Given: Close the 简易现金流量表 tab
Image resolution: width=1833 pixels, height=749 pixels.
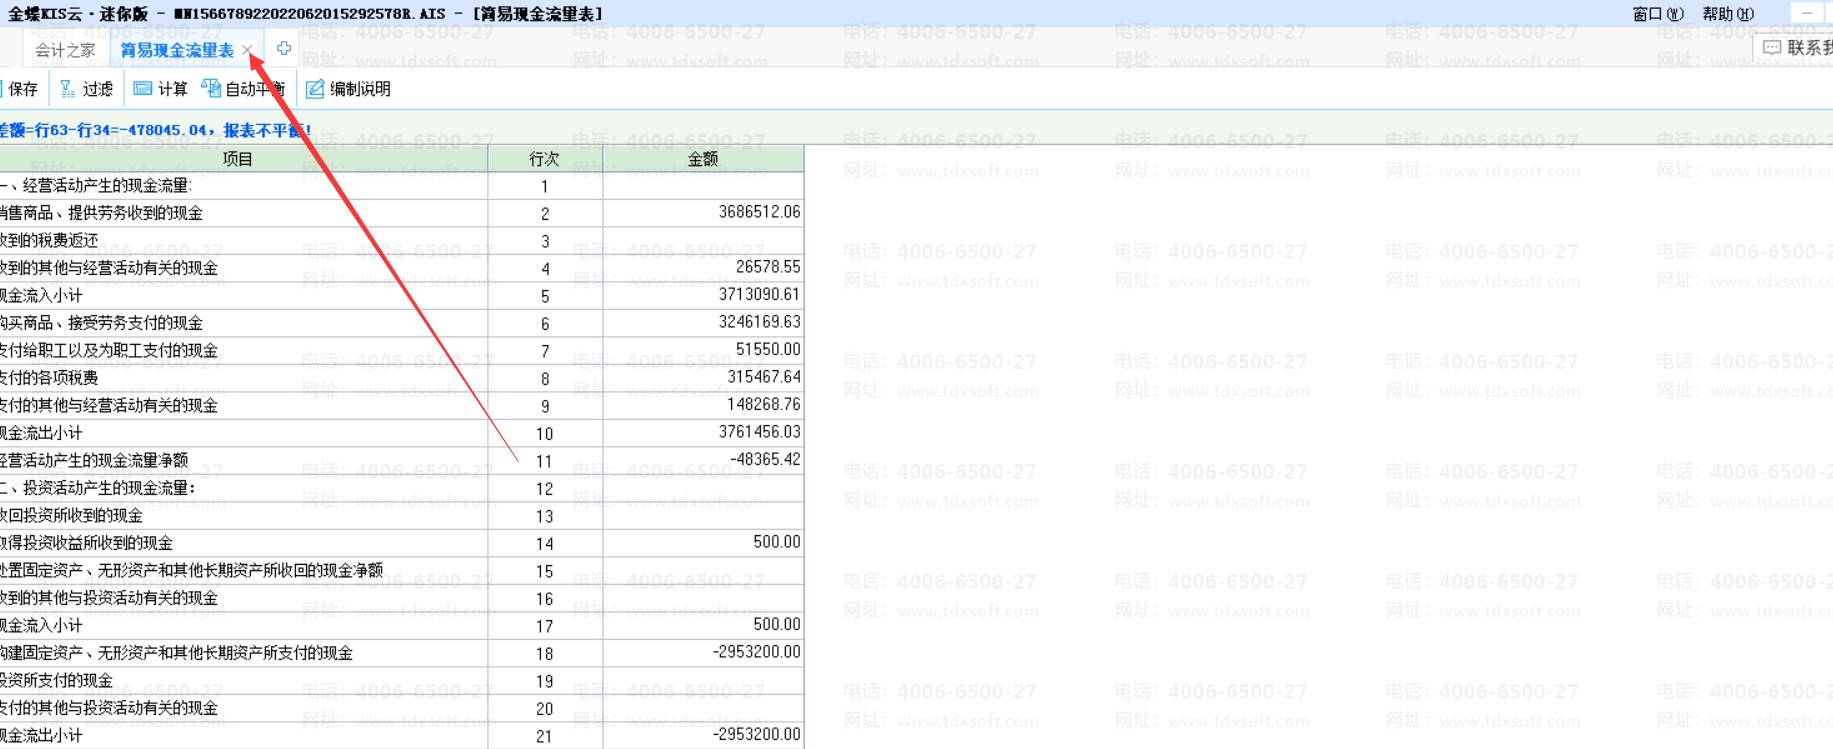Looking at the screenshot, I should pyautogui.click(x=247, y=50).
